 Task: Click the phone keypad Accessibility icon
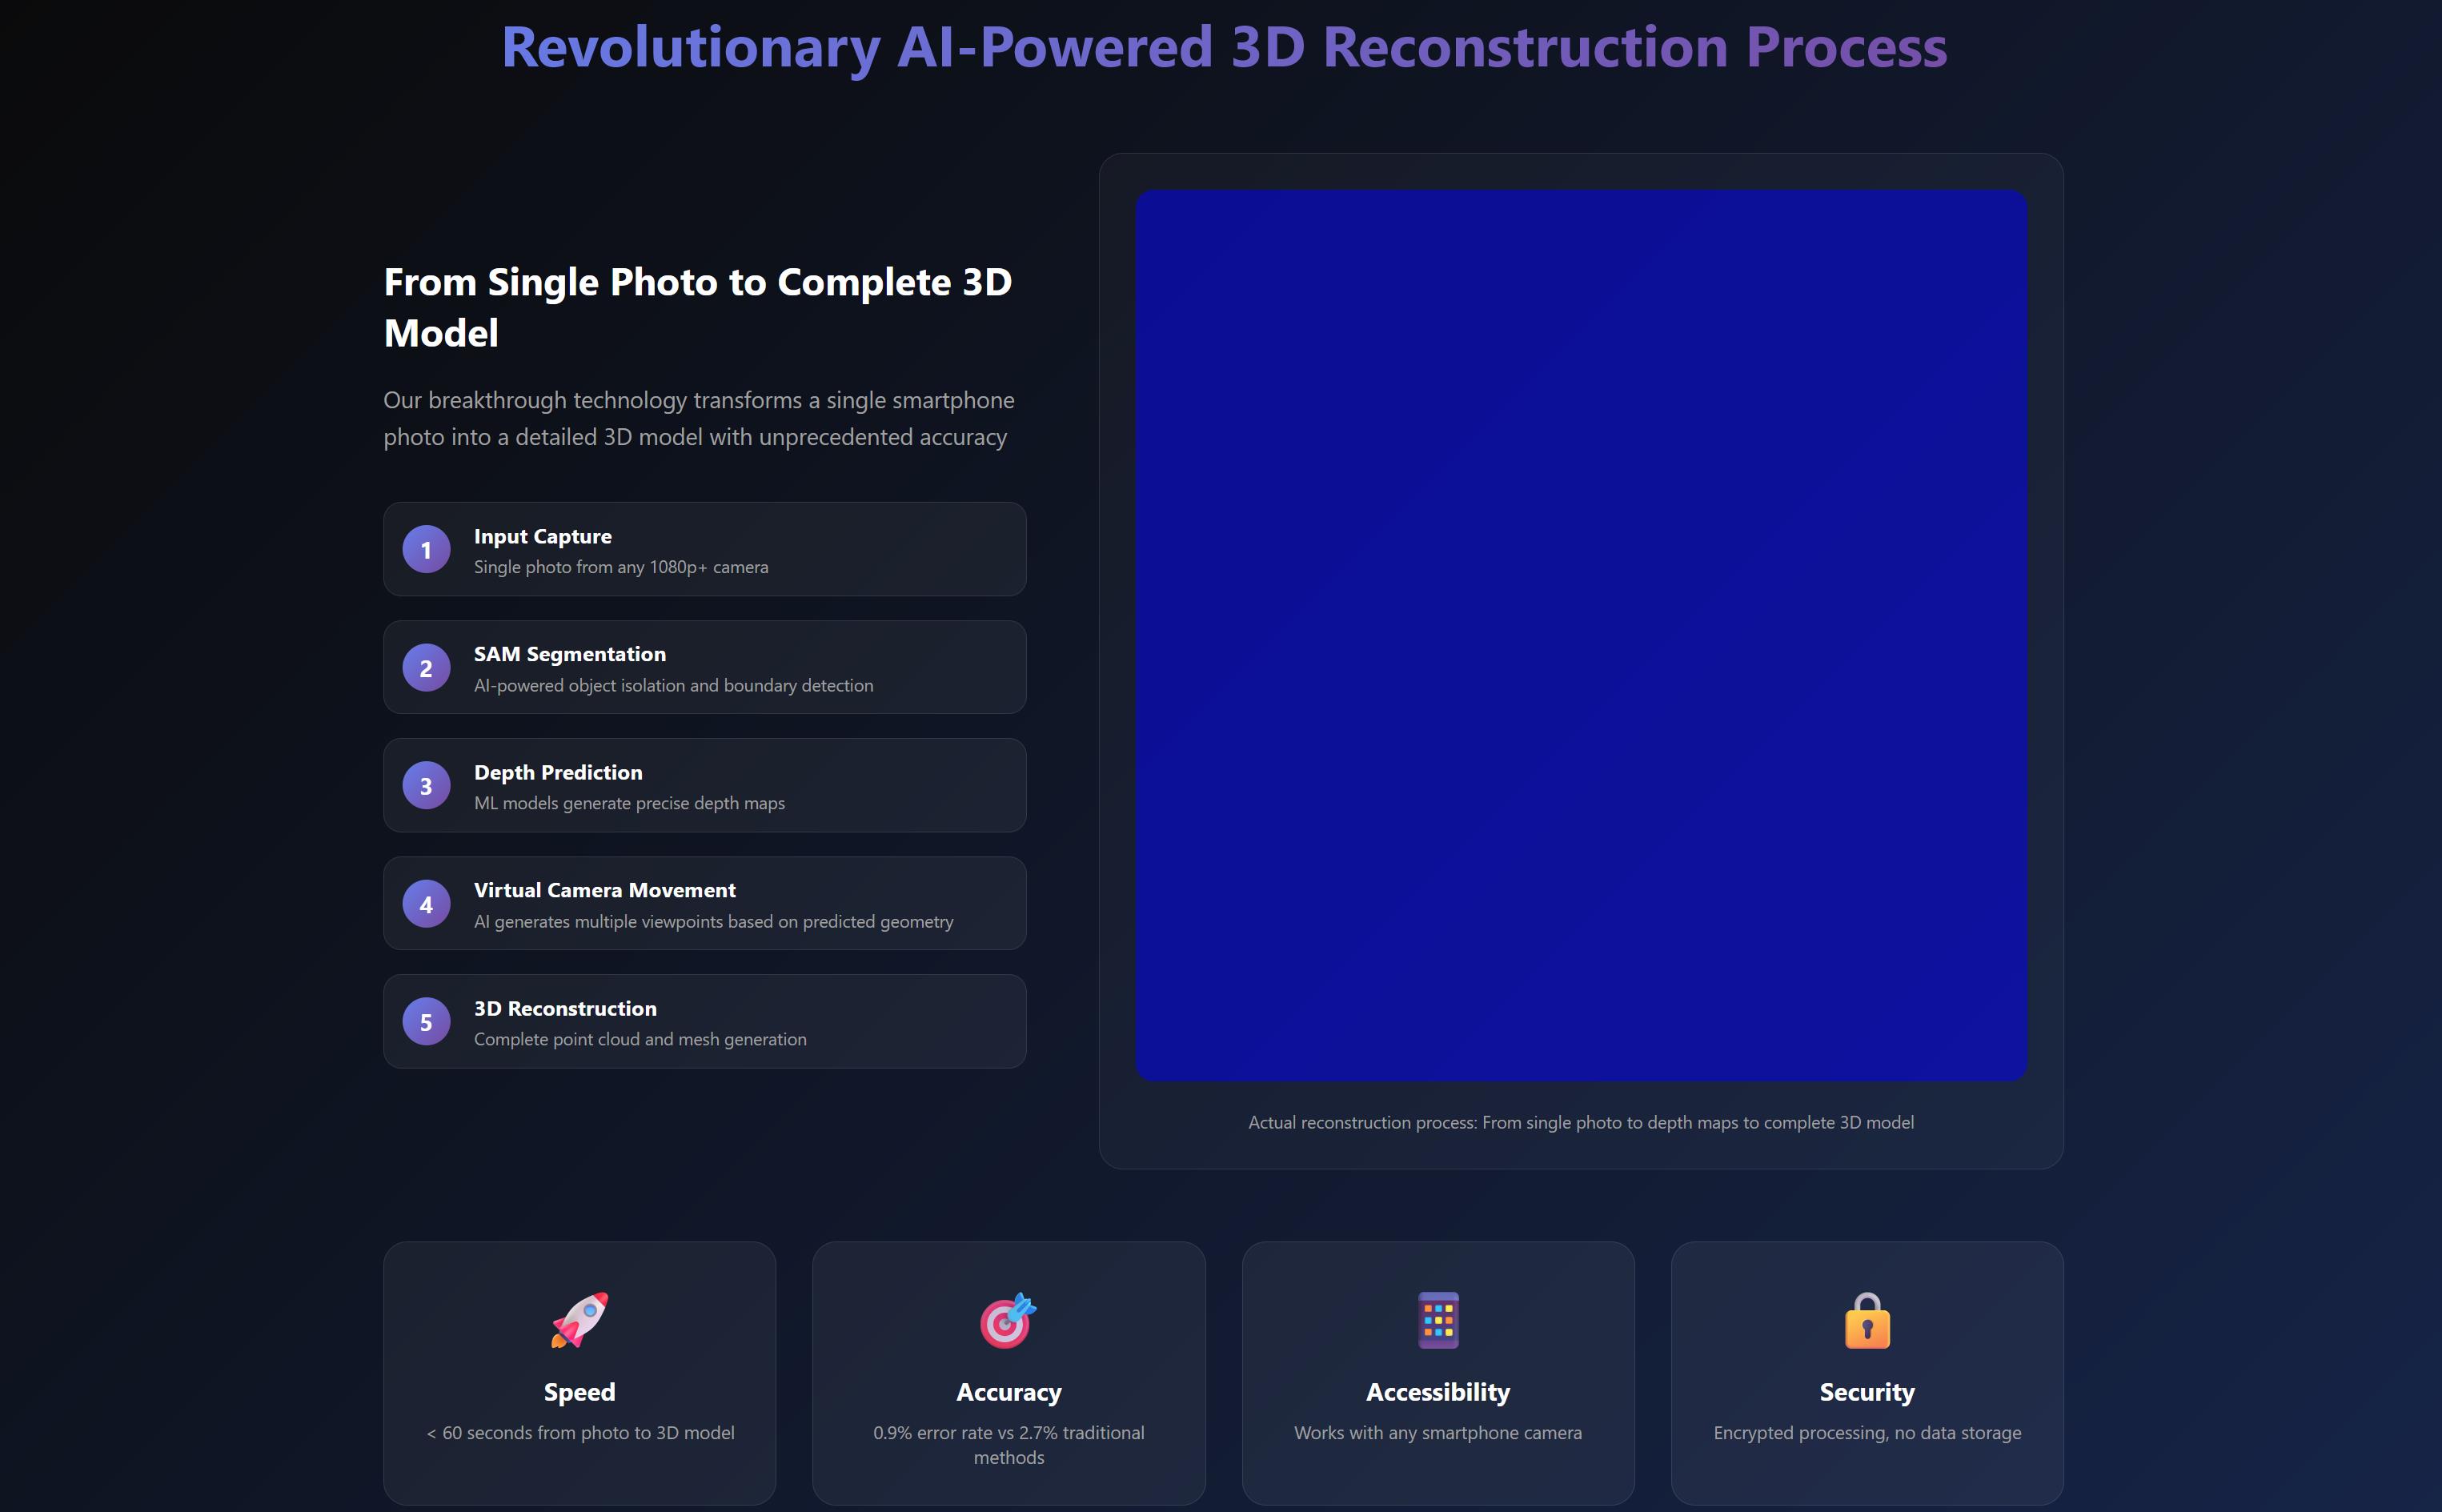(x=1438, y=1320)
